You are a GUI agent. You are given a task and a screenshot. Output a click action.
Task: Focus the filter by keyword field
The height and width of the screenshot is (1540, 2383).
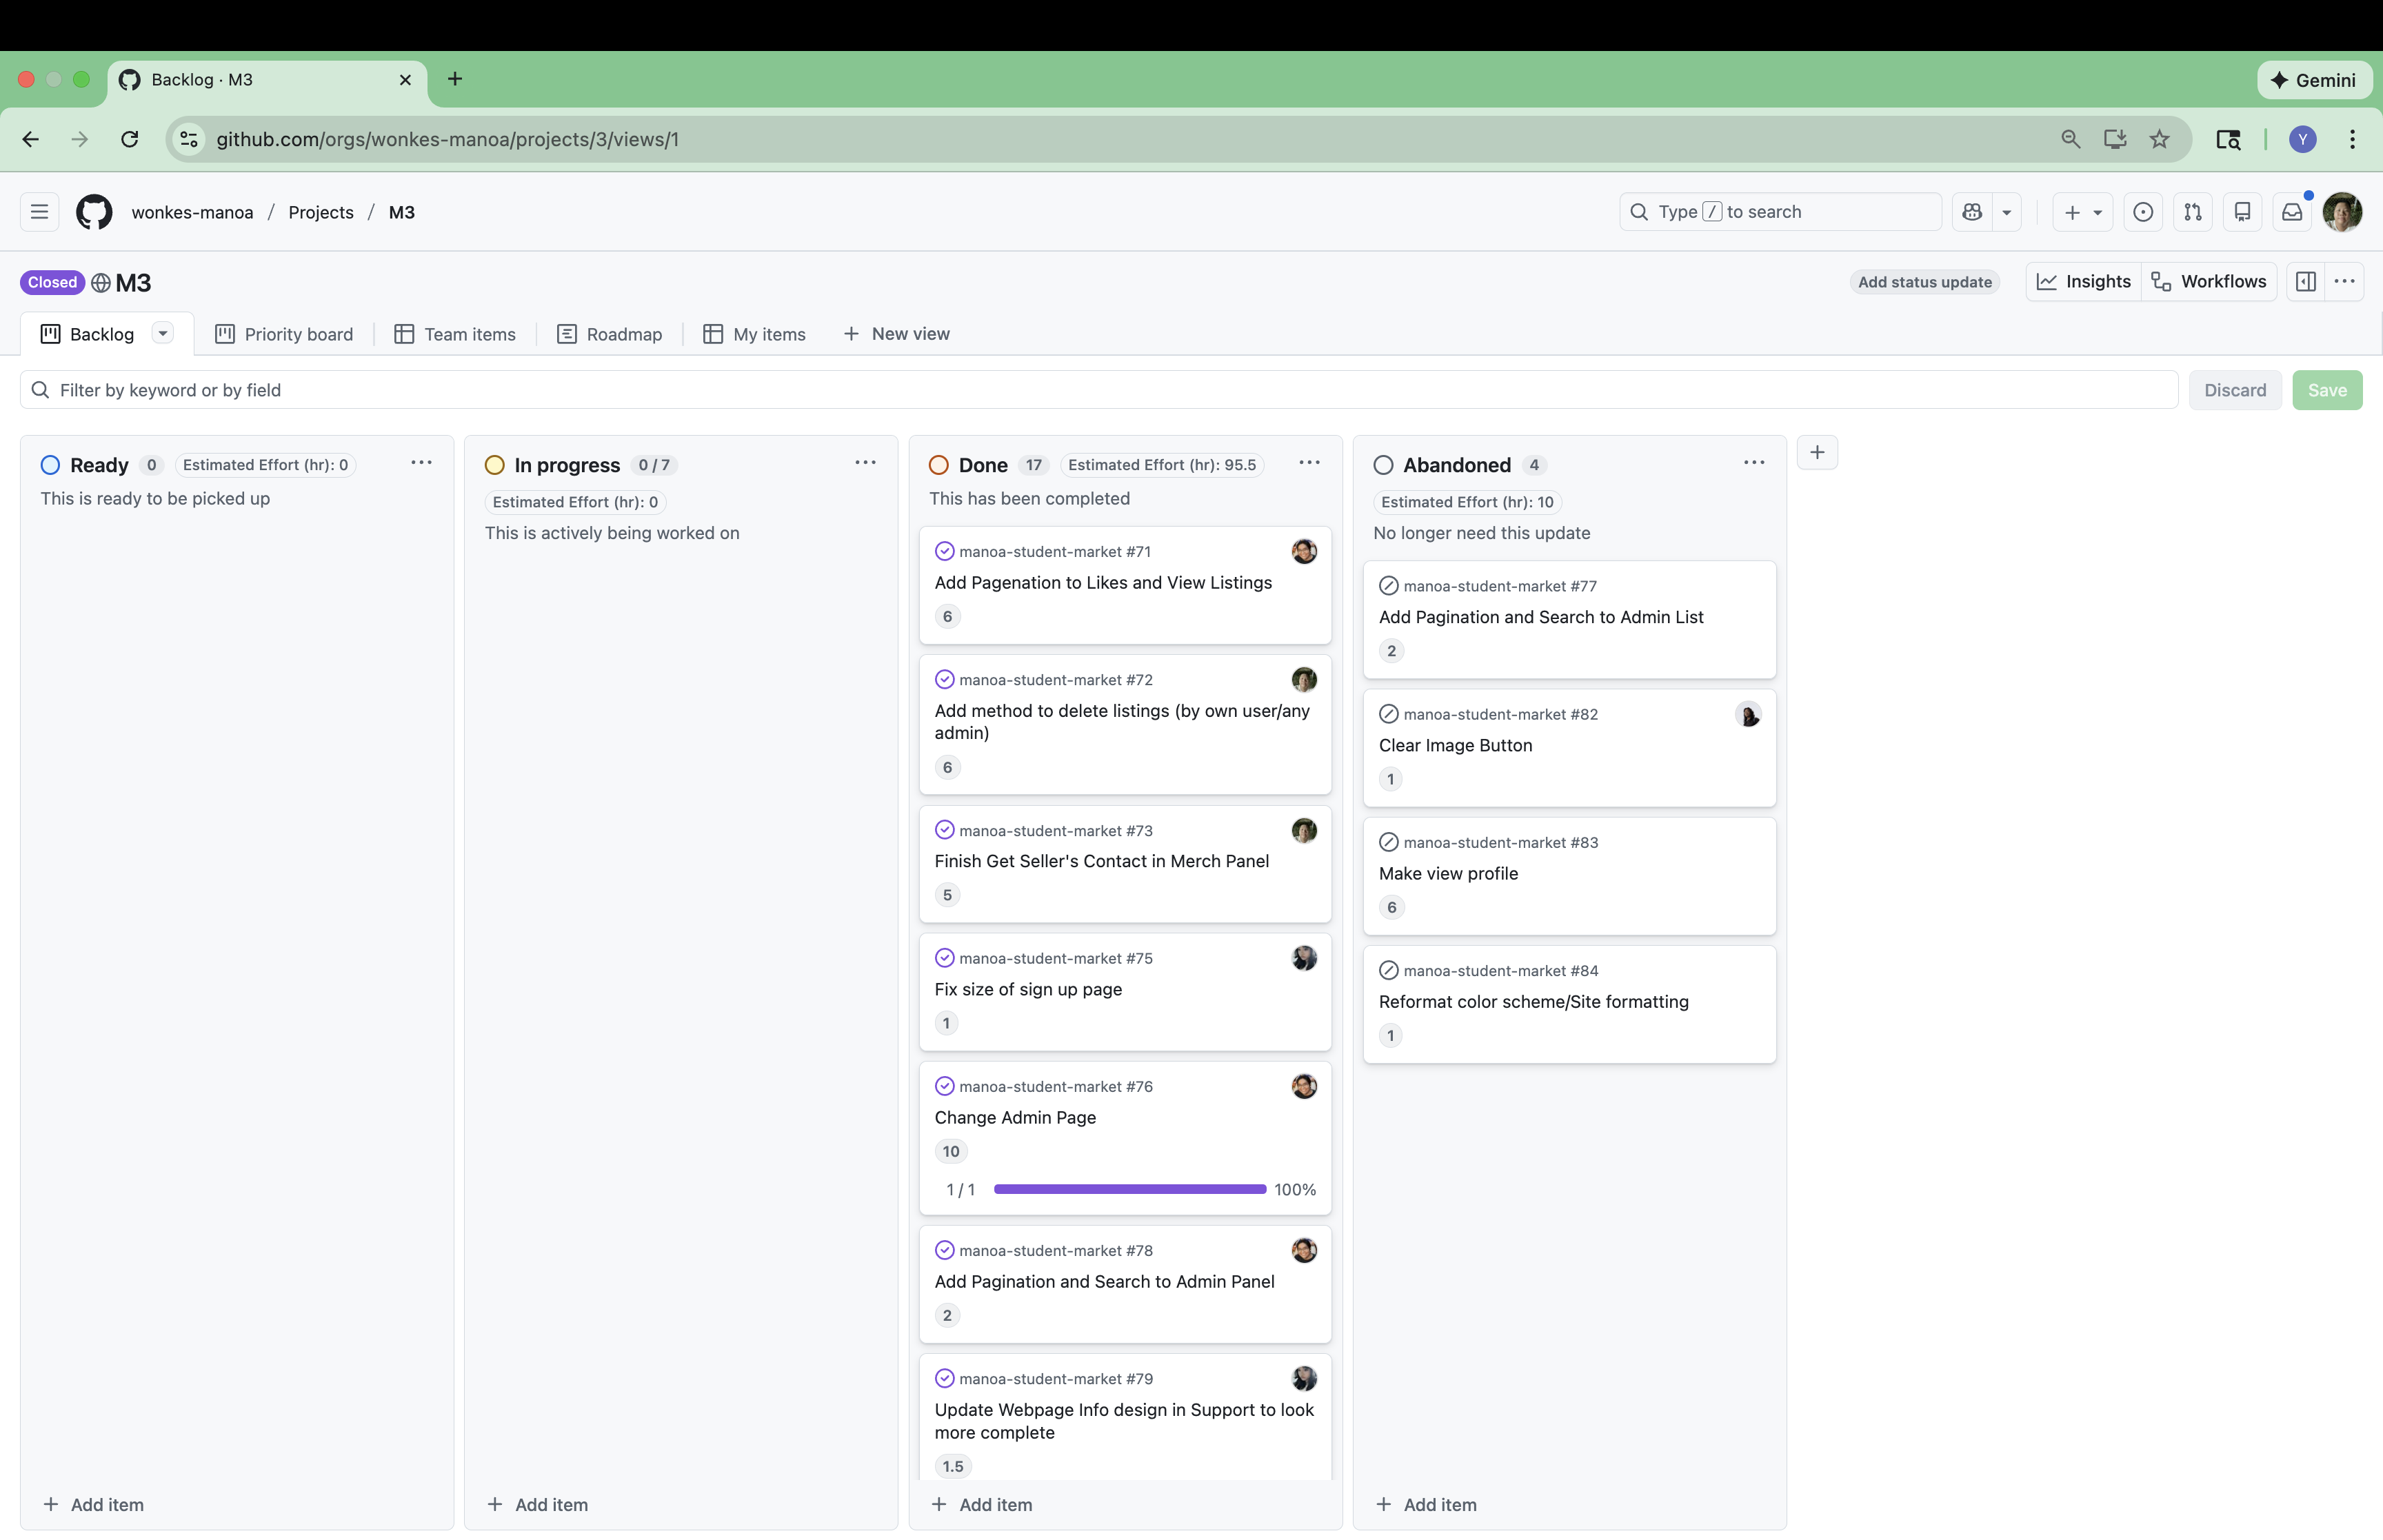coord(1100,390)
